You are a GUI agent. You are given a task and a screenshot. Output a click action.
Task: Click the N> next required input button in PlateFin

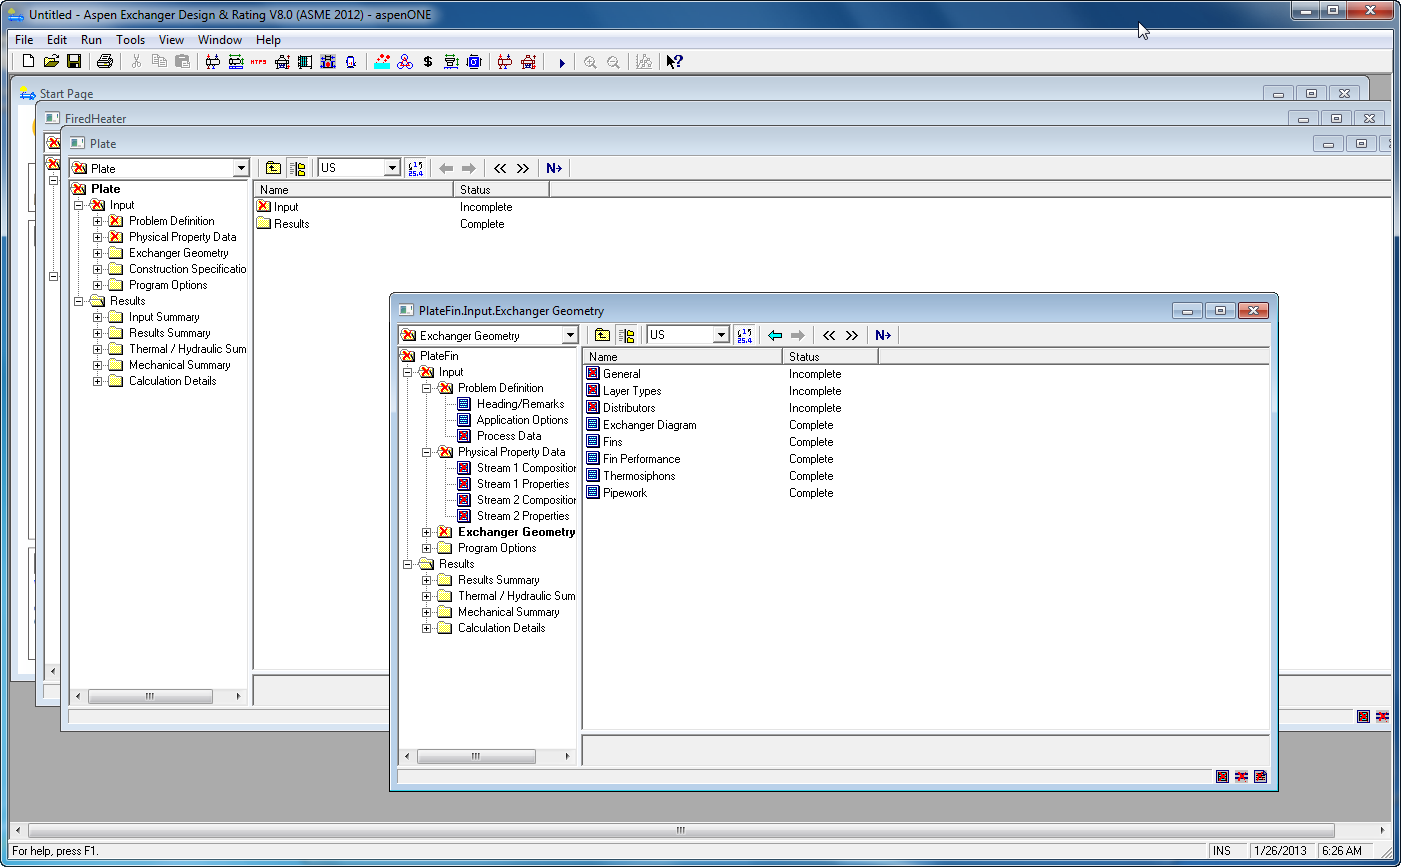[883, 335]
